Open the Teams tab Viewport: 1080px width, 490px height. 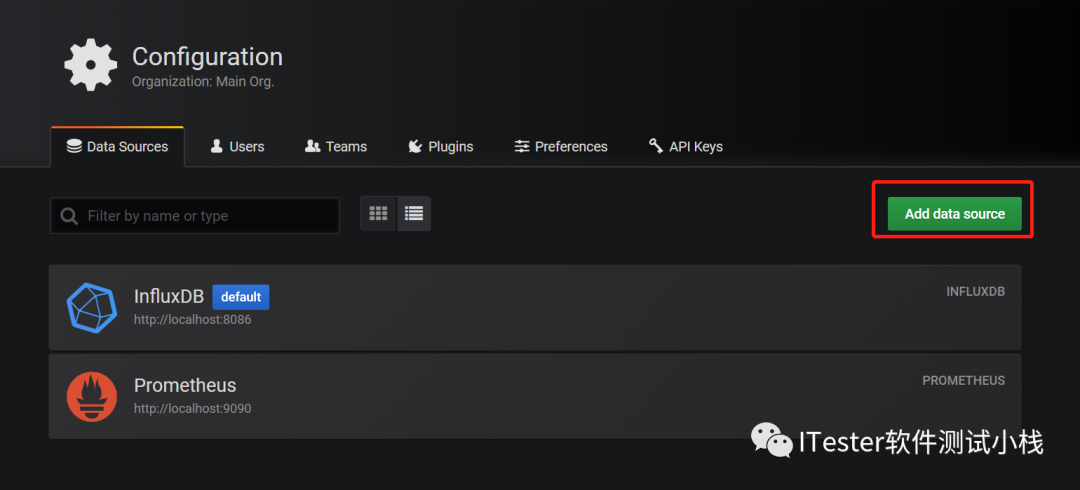coord(335,147)
